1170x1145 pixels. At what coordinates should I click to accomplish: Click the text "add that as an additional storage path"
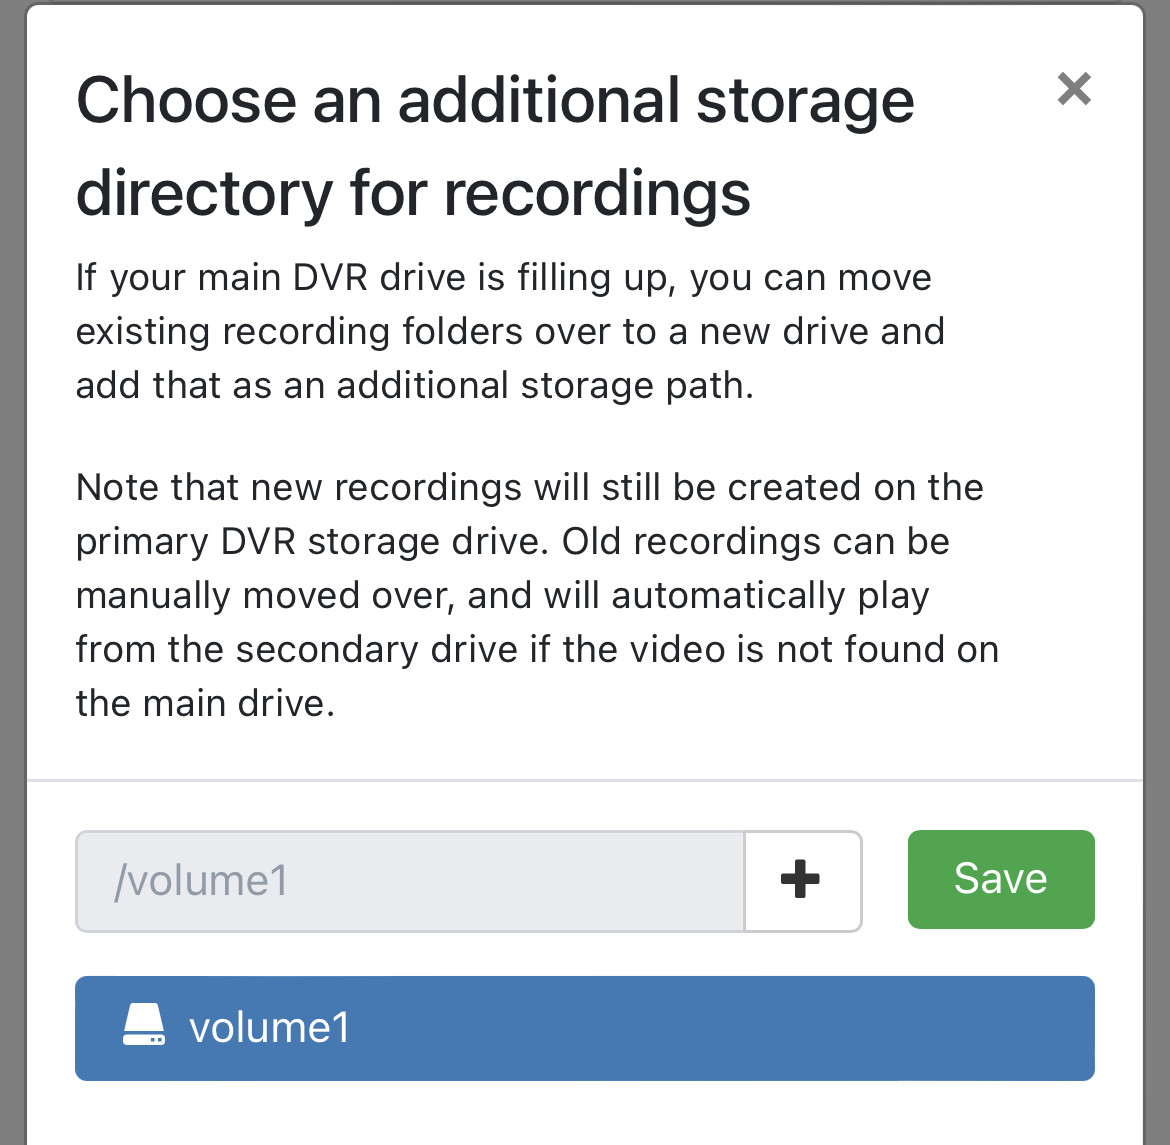[x=414, y=386]
